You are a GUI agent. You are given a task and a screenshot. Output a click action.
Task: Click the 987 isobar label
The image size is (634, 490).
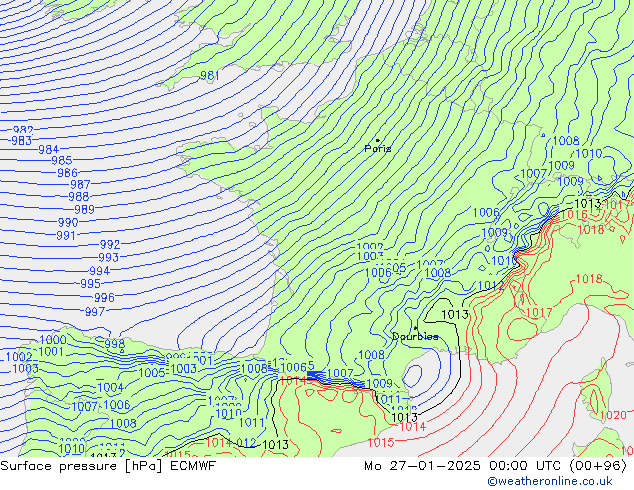tap(80, 184)
